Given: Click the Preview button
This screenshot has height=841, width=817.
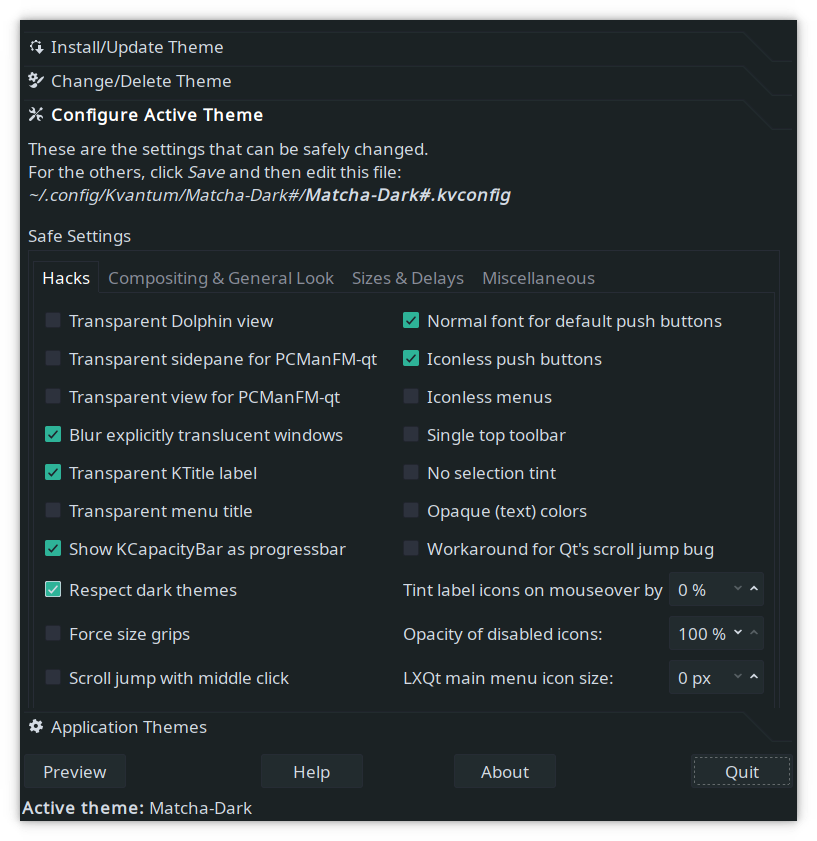Looking at the screenshot, I should [x=75, y=771].
